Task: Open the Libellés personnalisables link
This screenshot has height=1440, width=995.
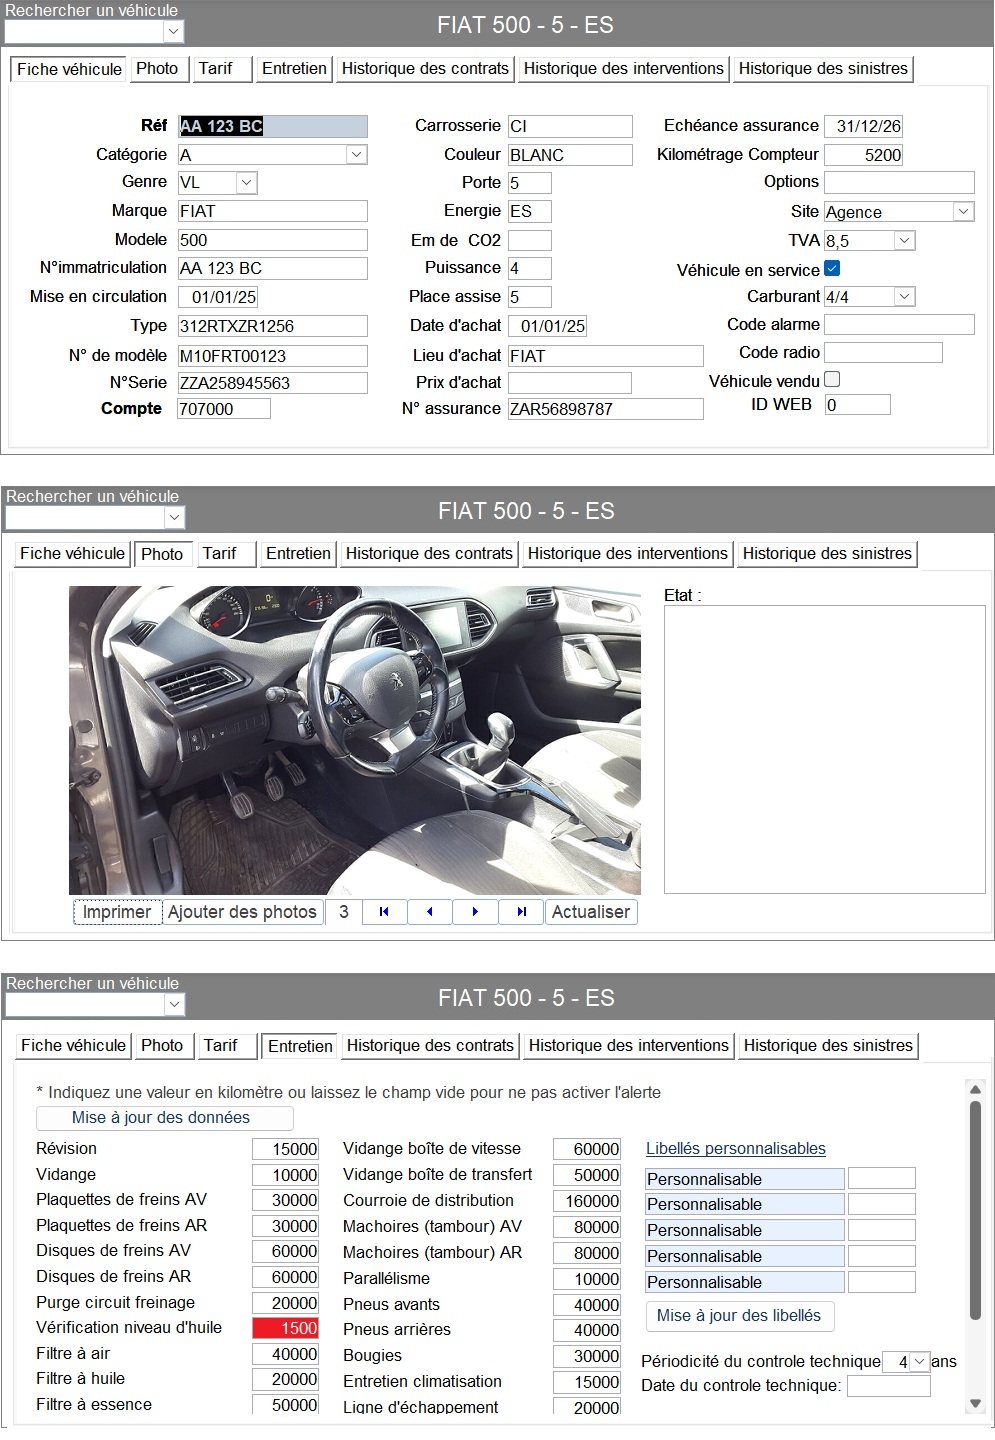Action: pos(736,1149)
